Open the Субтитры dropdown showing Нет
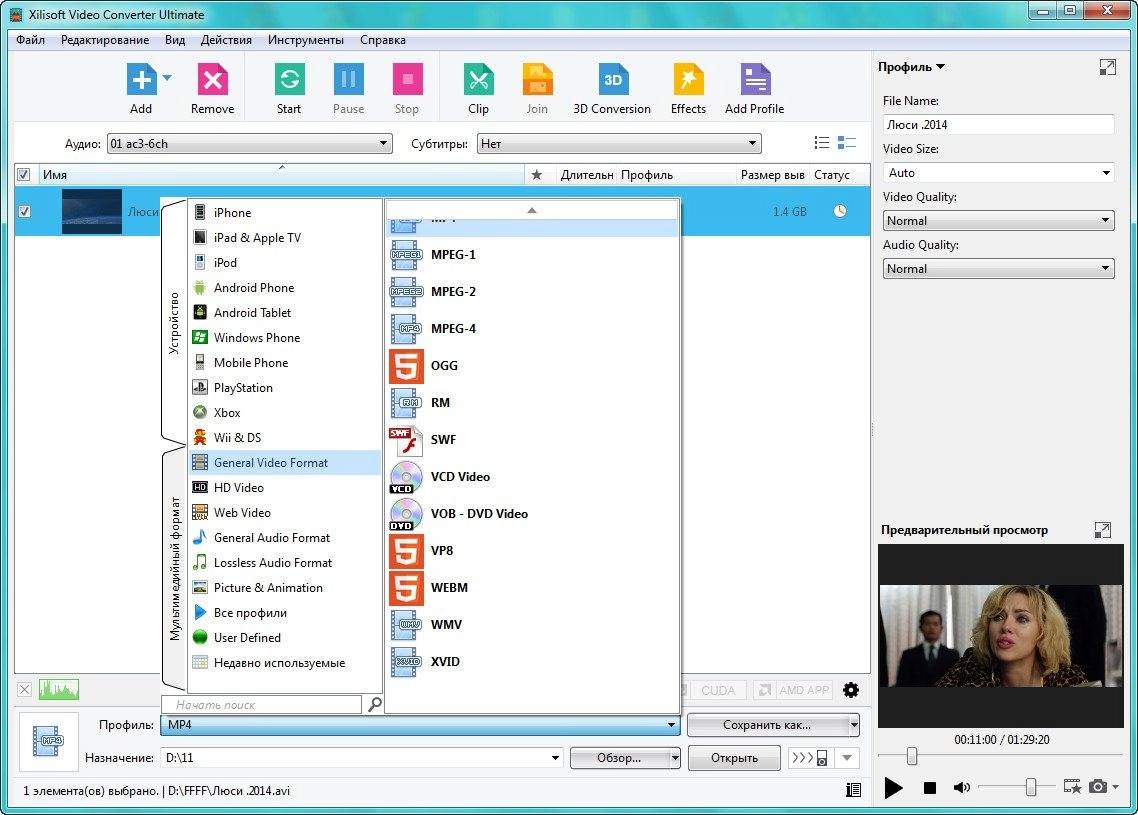The height and width of the screenshot is (815, 1138). [619, 144]
